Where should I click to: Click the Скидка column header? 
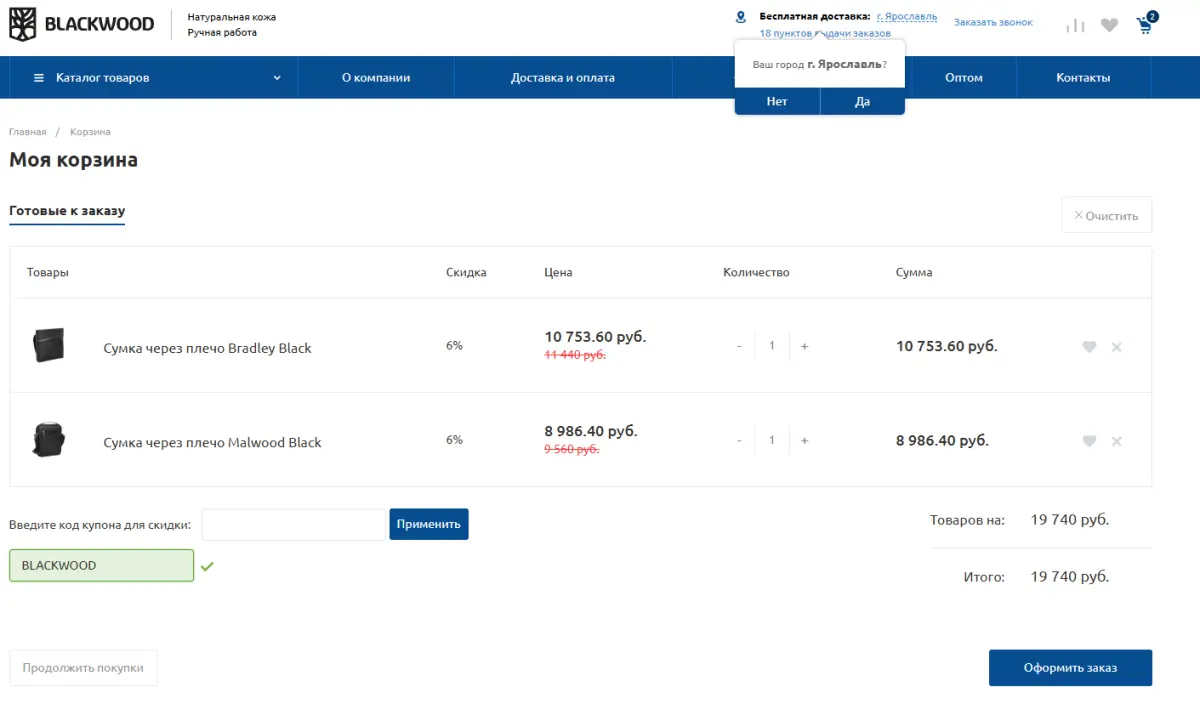pyautogui.click(x=466, y=272)
